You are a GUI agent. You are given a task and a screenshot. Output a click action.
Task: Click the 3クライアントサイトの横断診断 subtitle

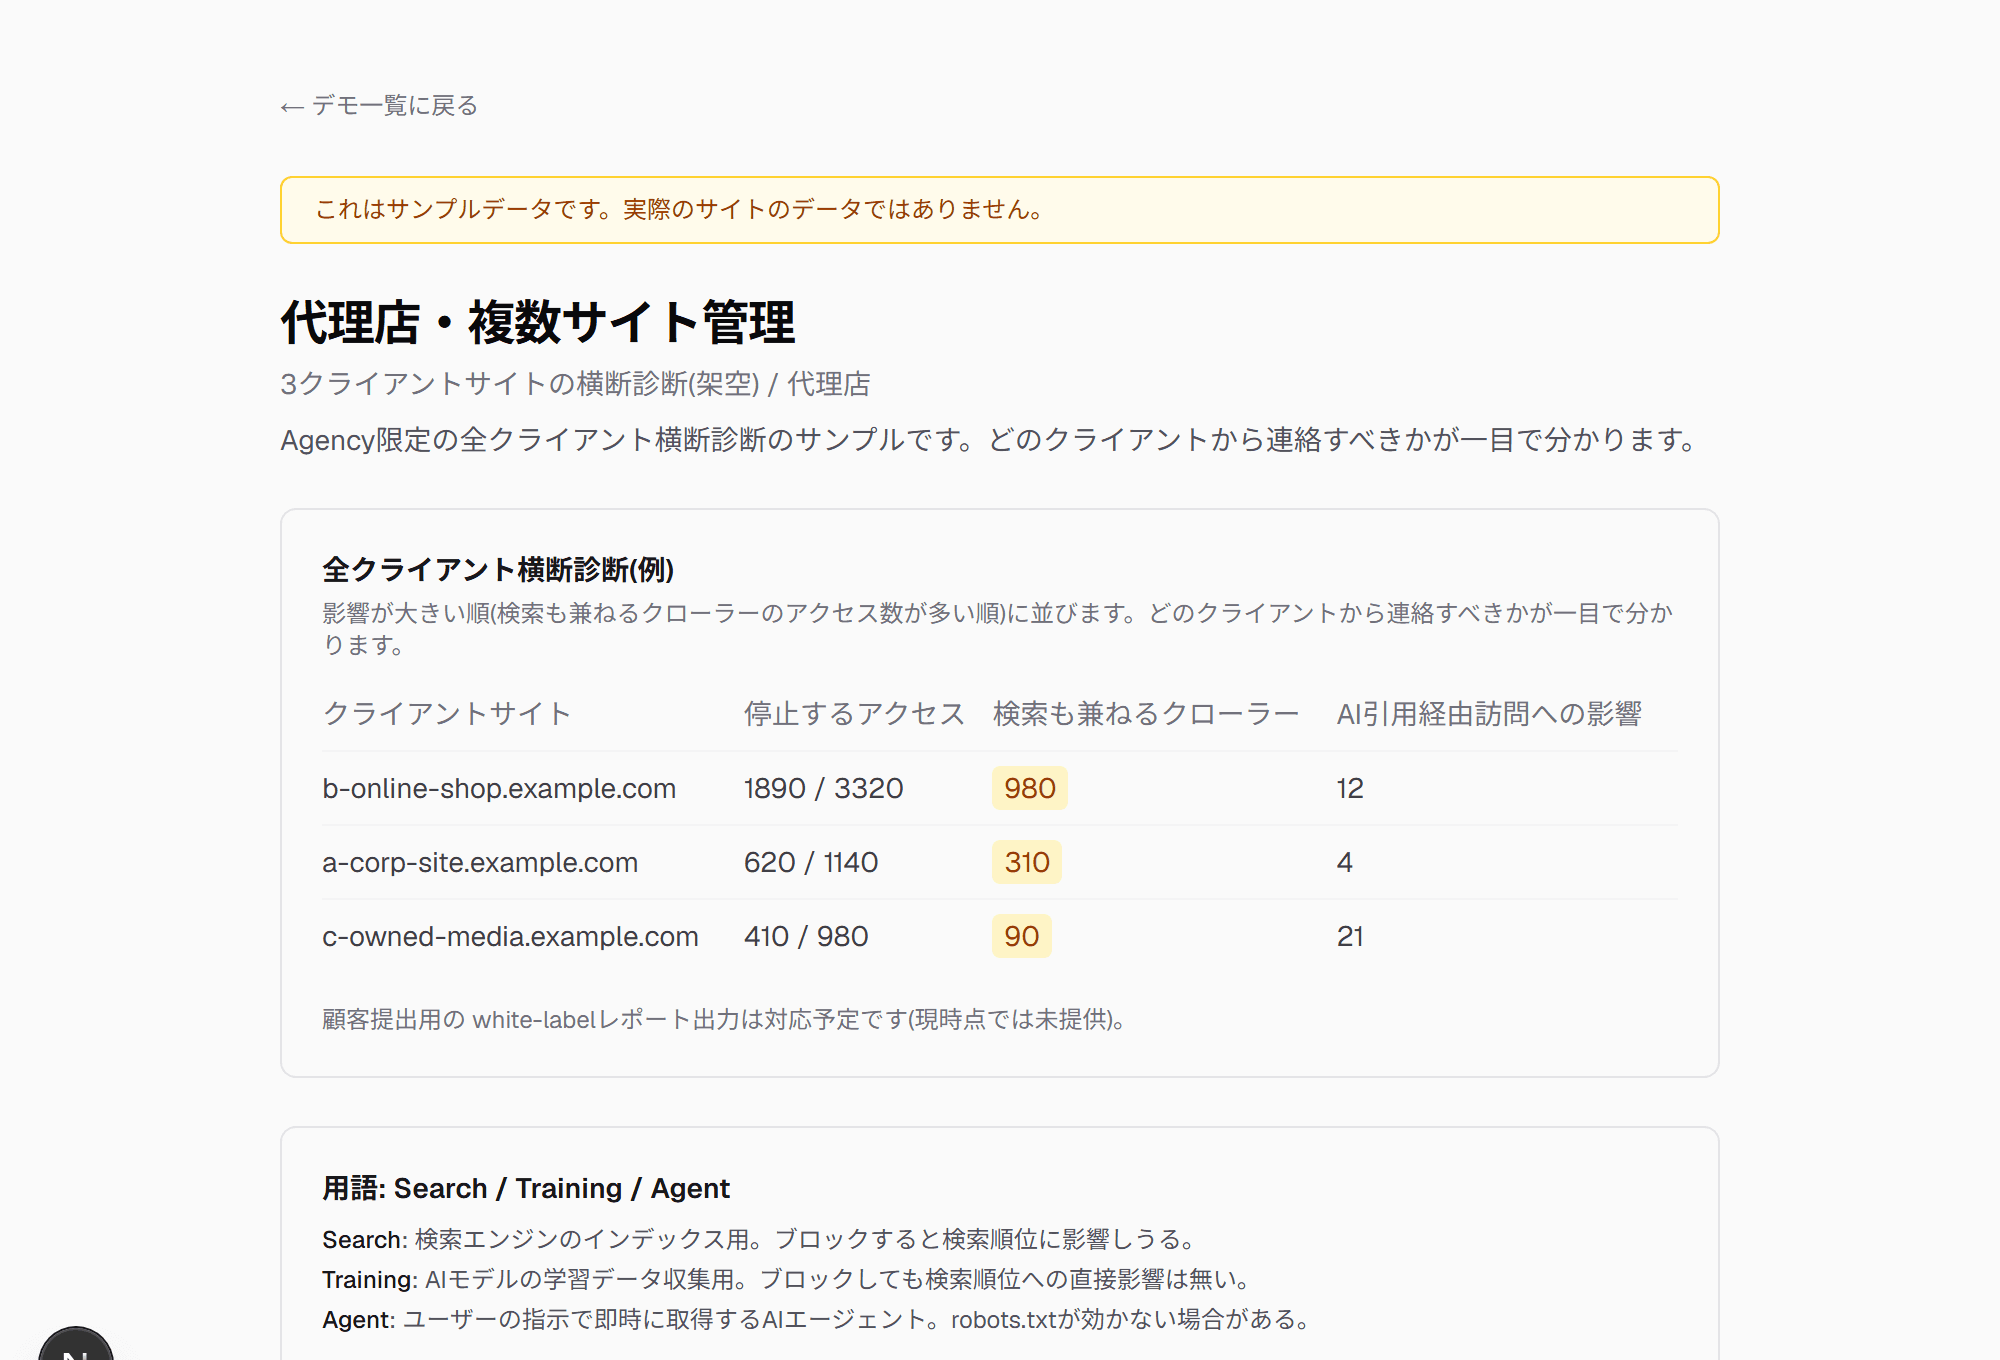576,384
